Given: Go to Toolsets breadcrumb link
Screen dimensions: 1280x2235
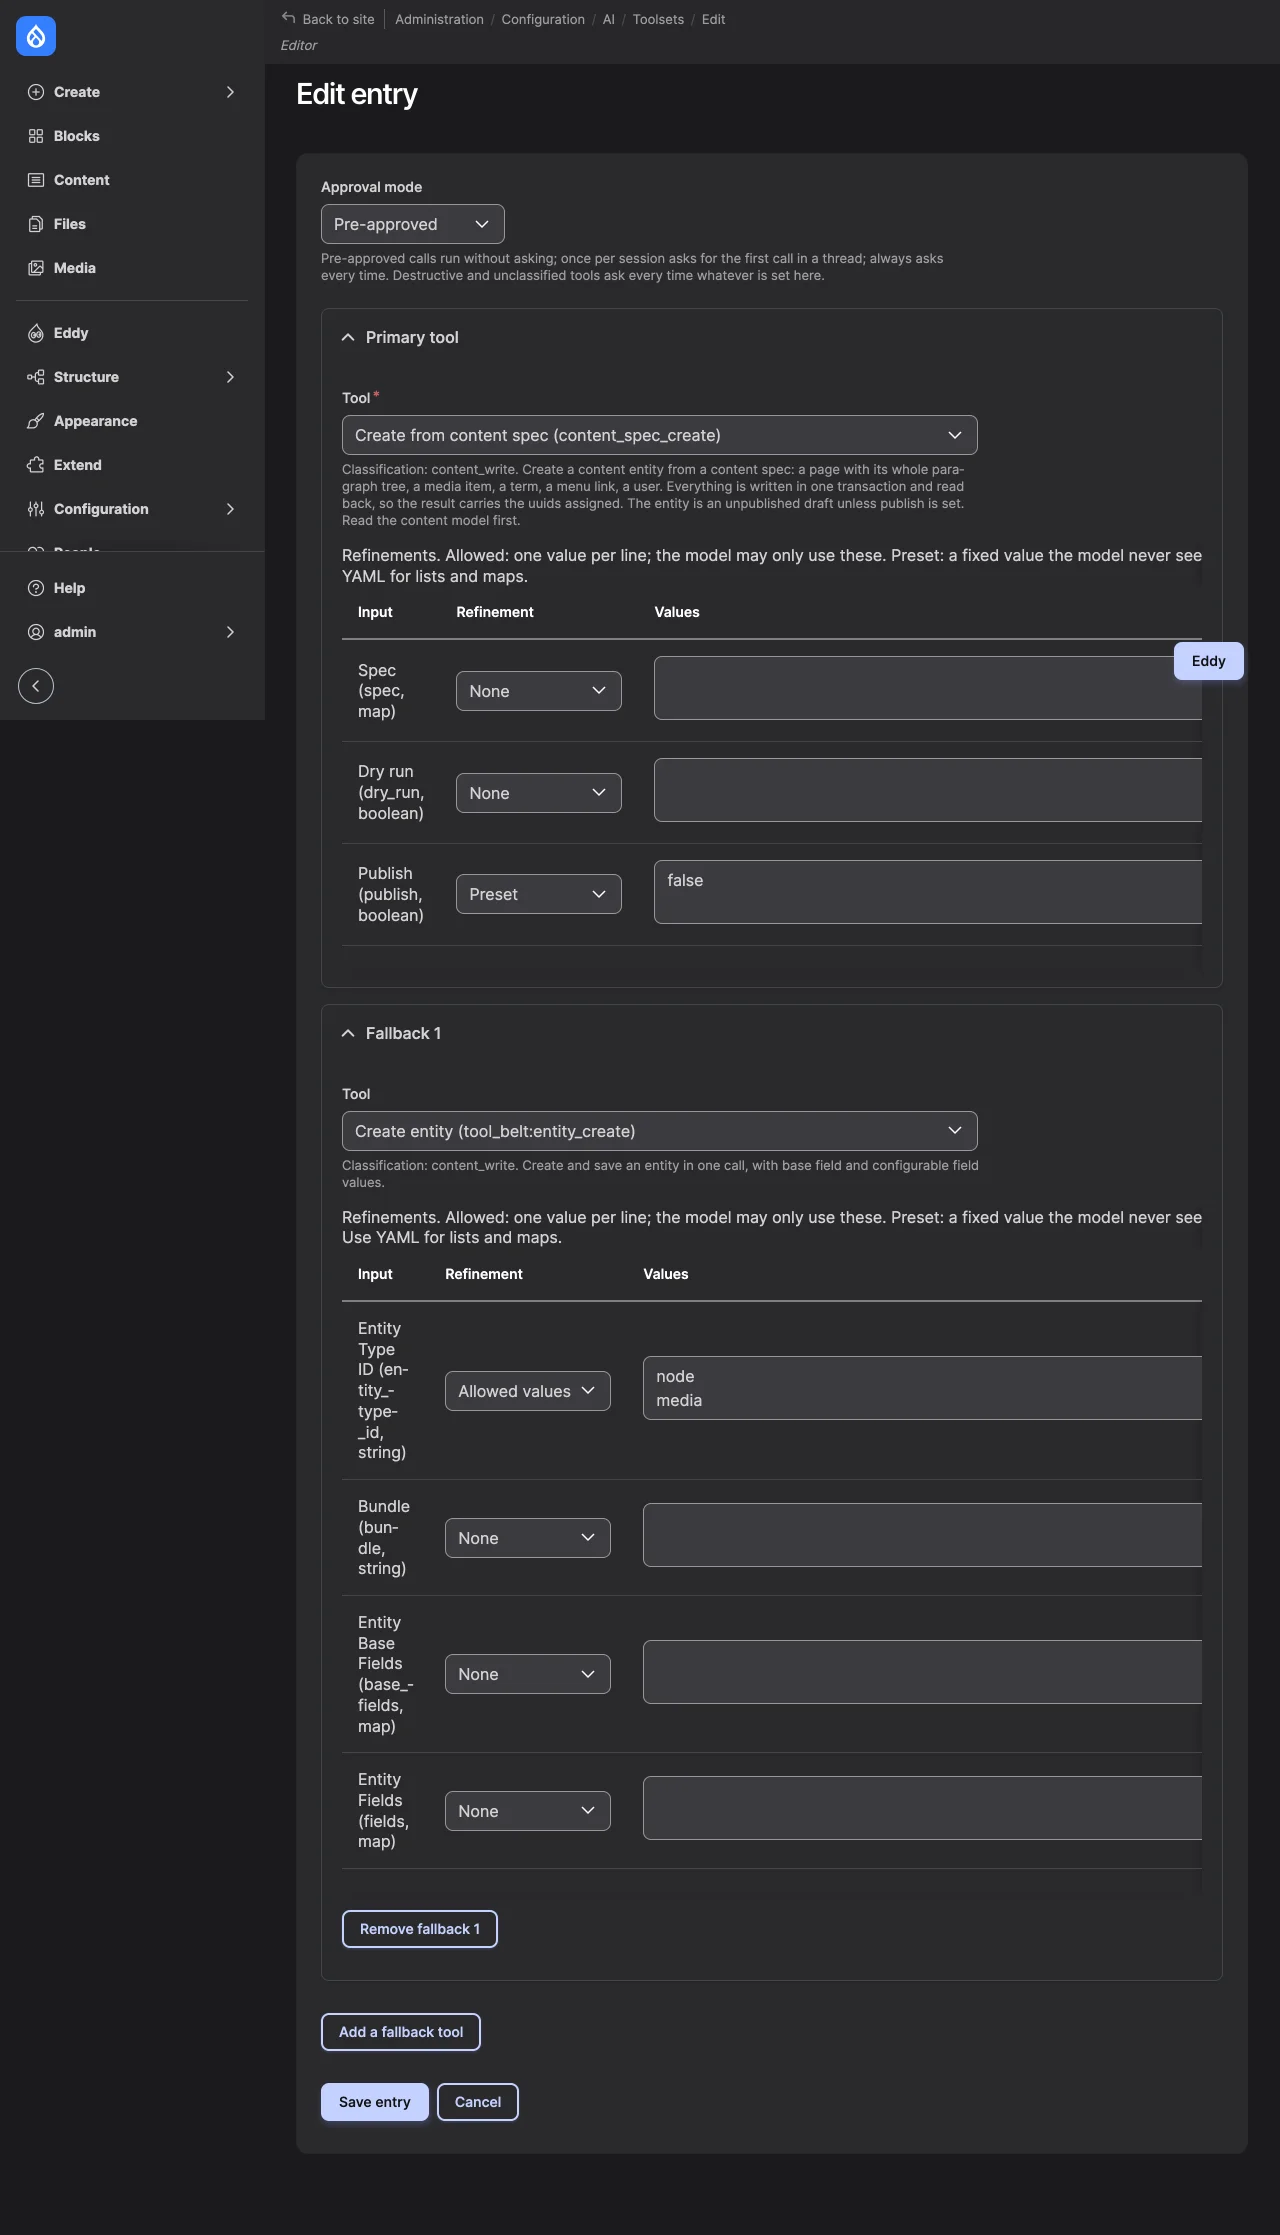Looking at the screenshot, I should point(658,19).
